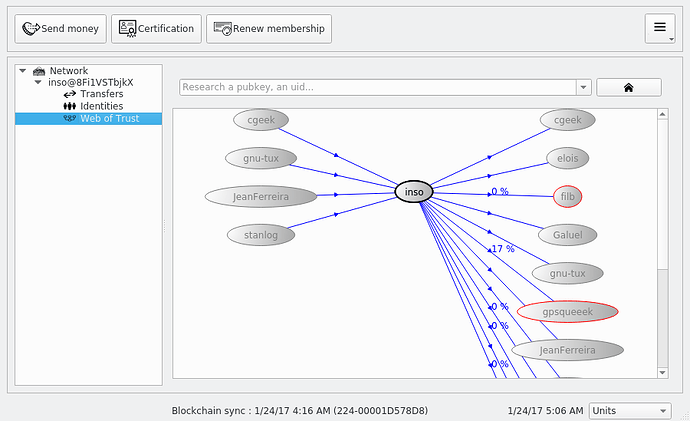Select the left JeanFerreira node

[x=261, y=197]
